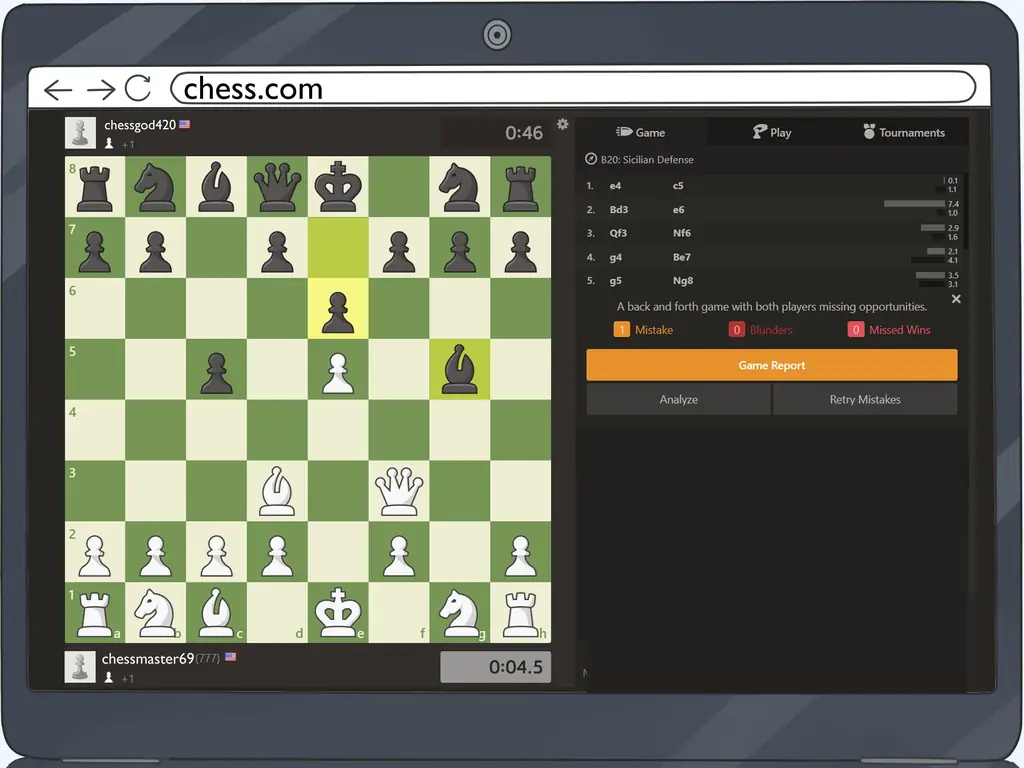Viewport: 1024px width, 768px height.
Task: Go back with the browser back arrow
Action: point(57,89)
